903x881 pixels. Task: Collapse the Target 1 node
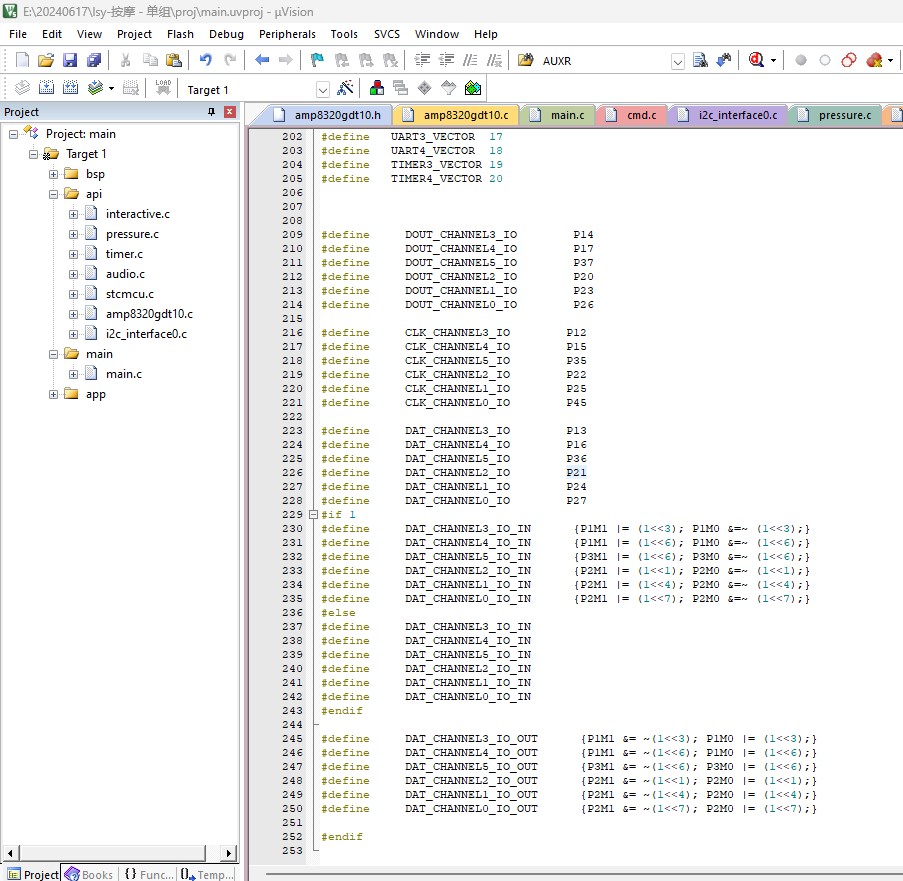[x=33, y=154]
